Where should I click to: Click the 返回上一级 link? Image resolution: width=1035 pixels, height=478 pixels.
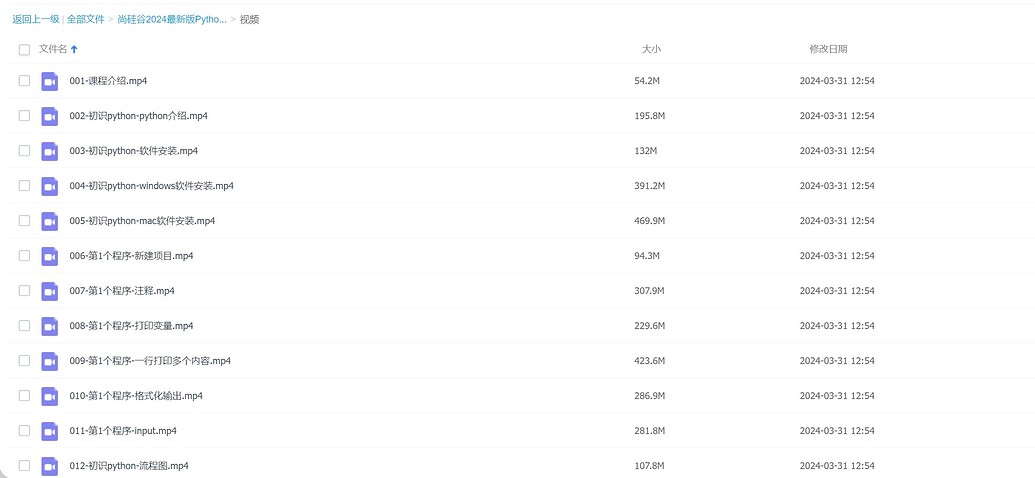coord(36,19)
